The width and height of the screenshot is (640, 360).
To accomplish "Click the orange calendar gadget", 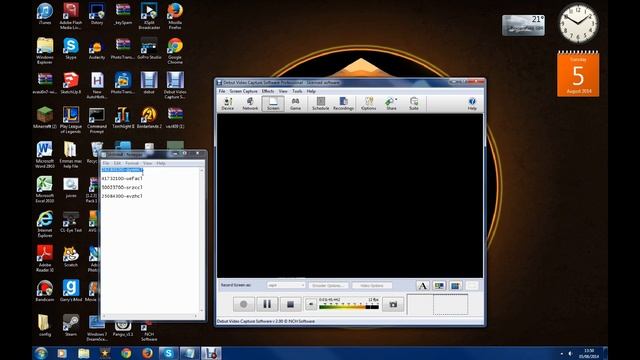I will click(x=578, y=74).
